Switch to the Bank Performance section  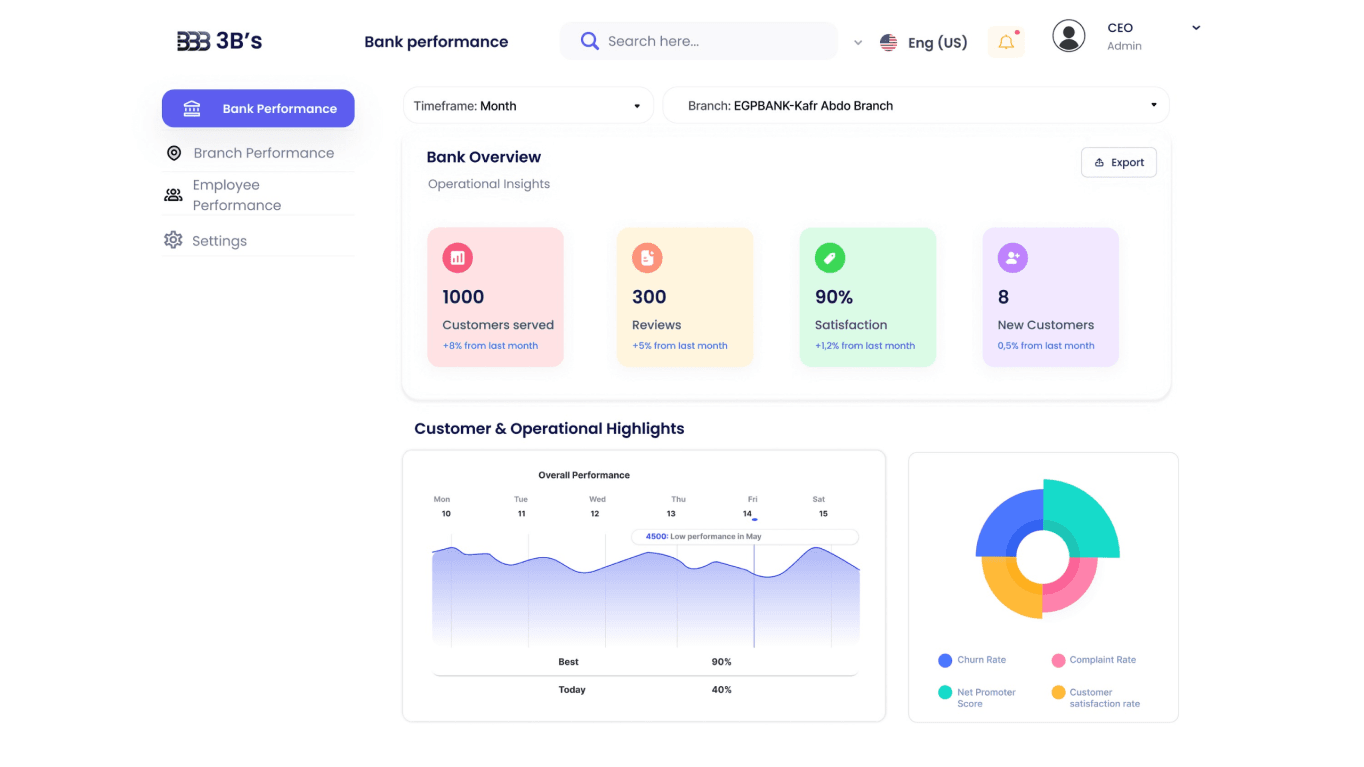pos(258,108)
